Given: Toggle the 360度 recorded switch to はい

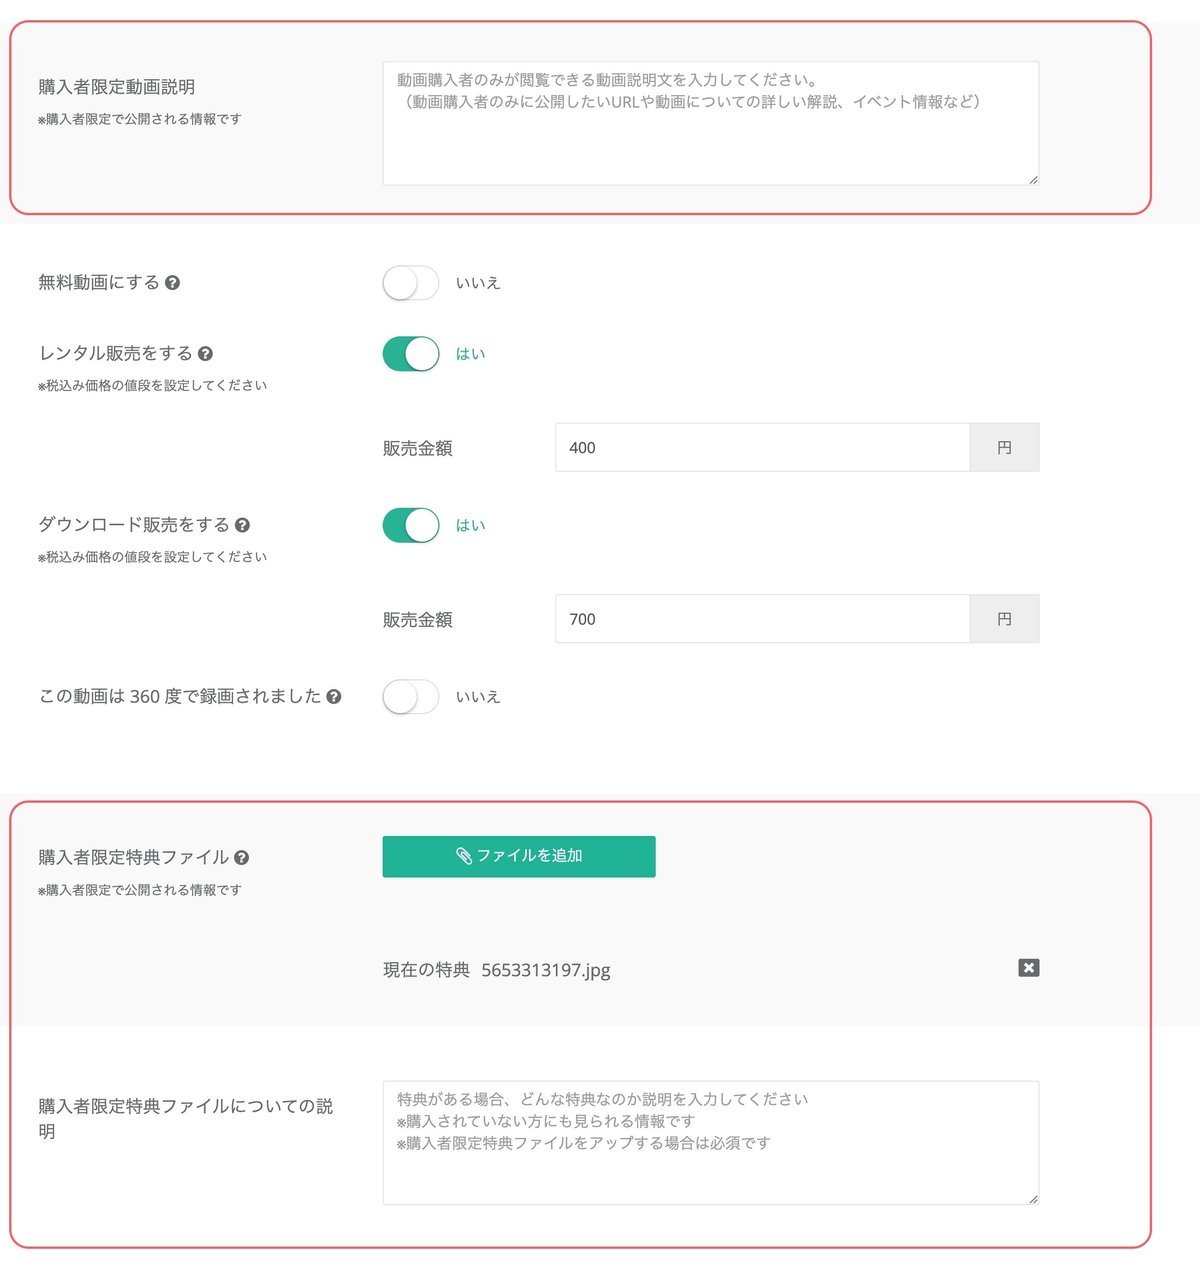Looking at the screenshot, I should point(410,696).
